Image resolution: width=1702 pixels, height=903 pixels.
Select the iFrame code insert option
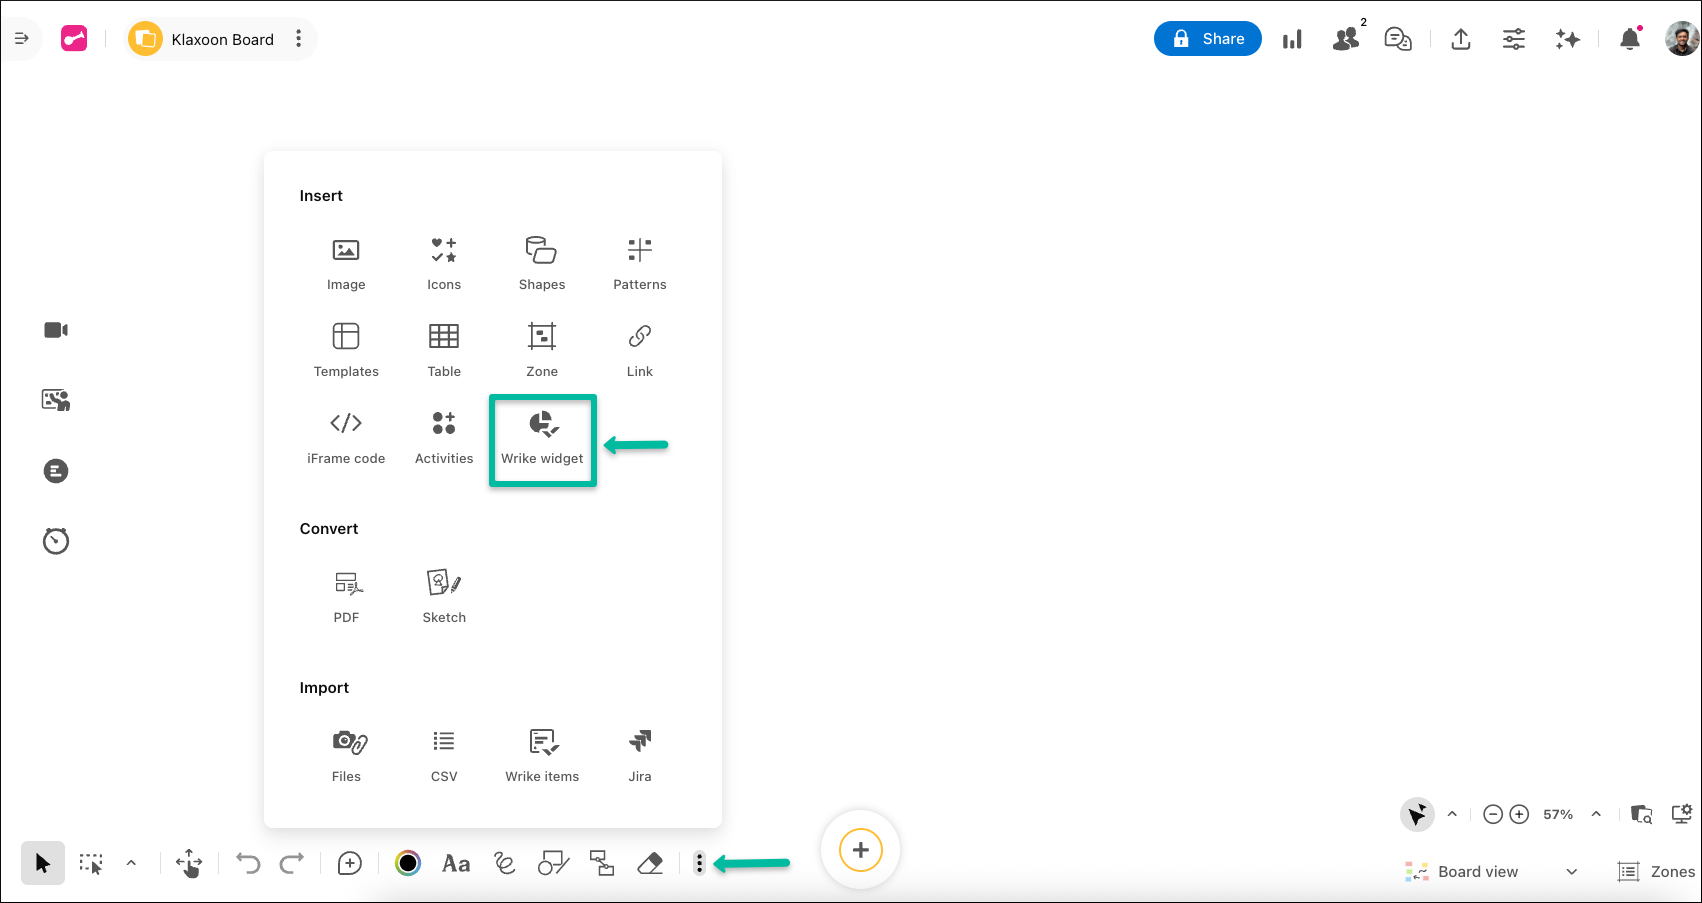345,437
